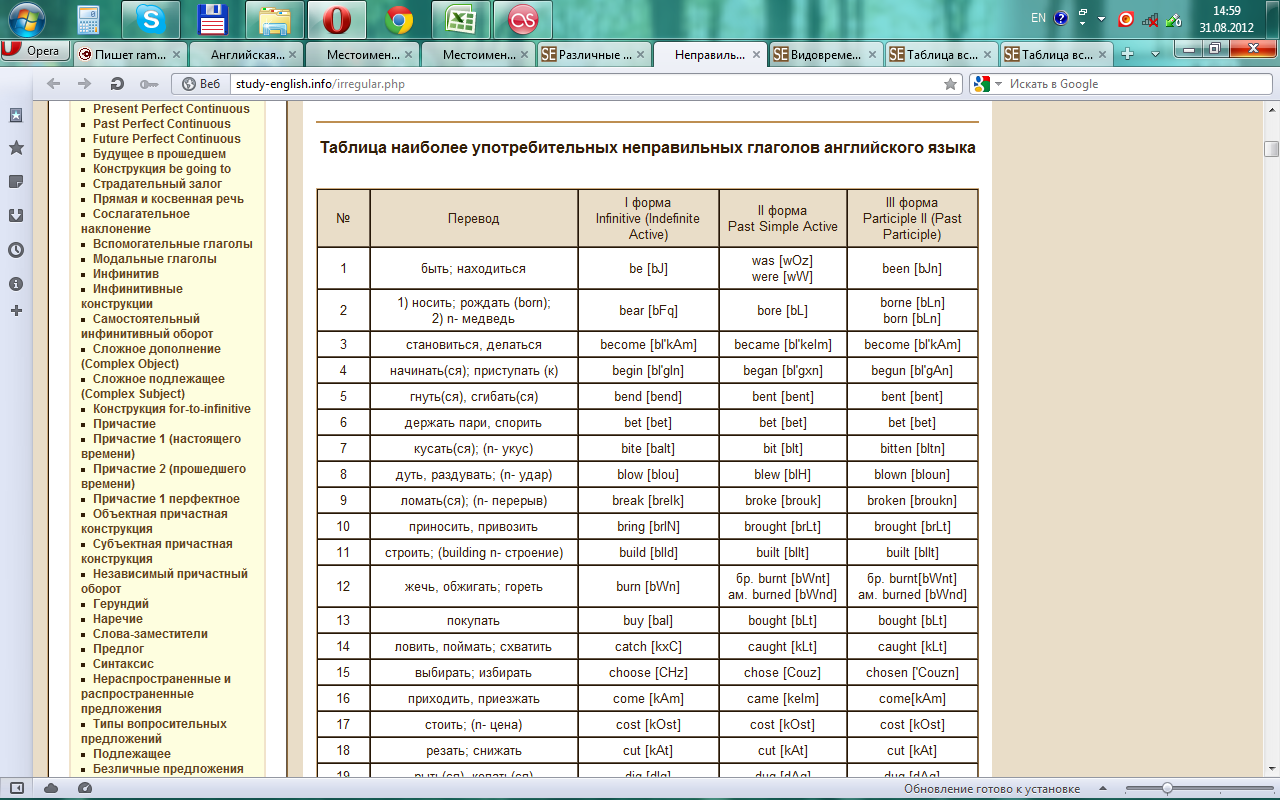Open Конструкция be going to link
This screenshot has height=800, width=1280.
tap(162, 169)
